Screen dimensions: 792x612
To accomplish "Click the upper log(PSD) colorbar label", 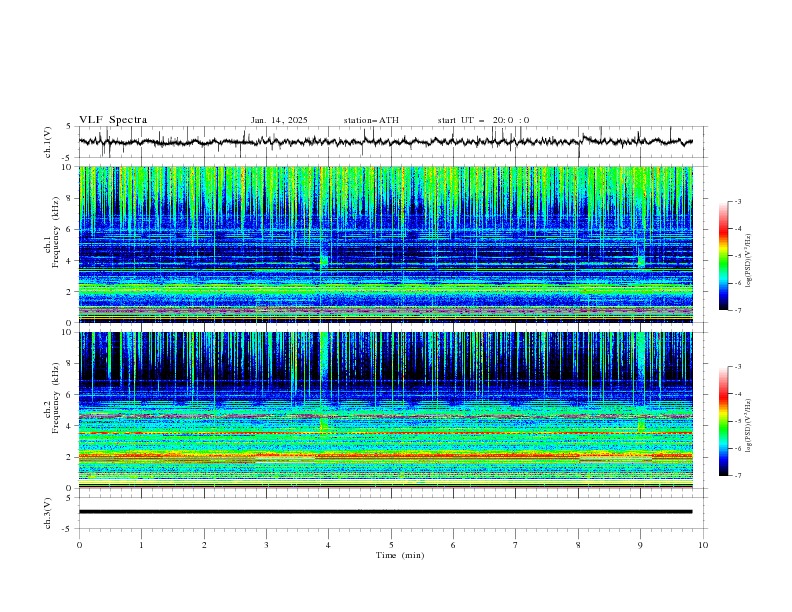I will click(749, 261).
